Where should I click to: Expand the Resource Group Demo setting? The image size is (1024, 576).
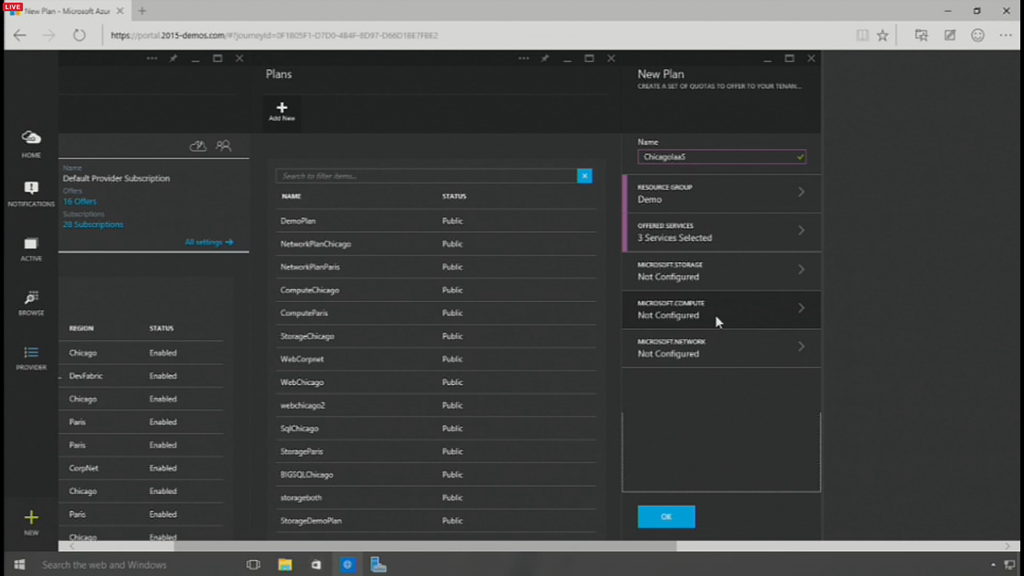click(721, 193)
